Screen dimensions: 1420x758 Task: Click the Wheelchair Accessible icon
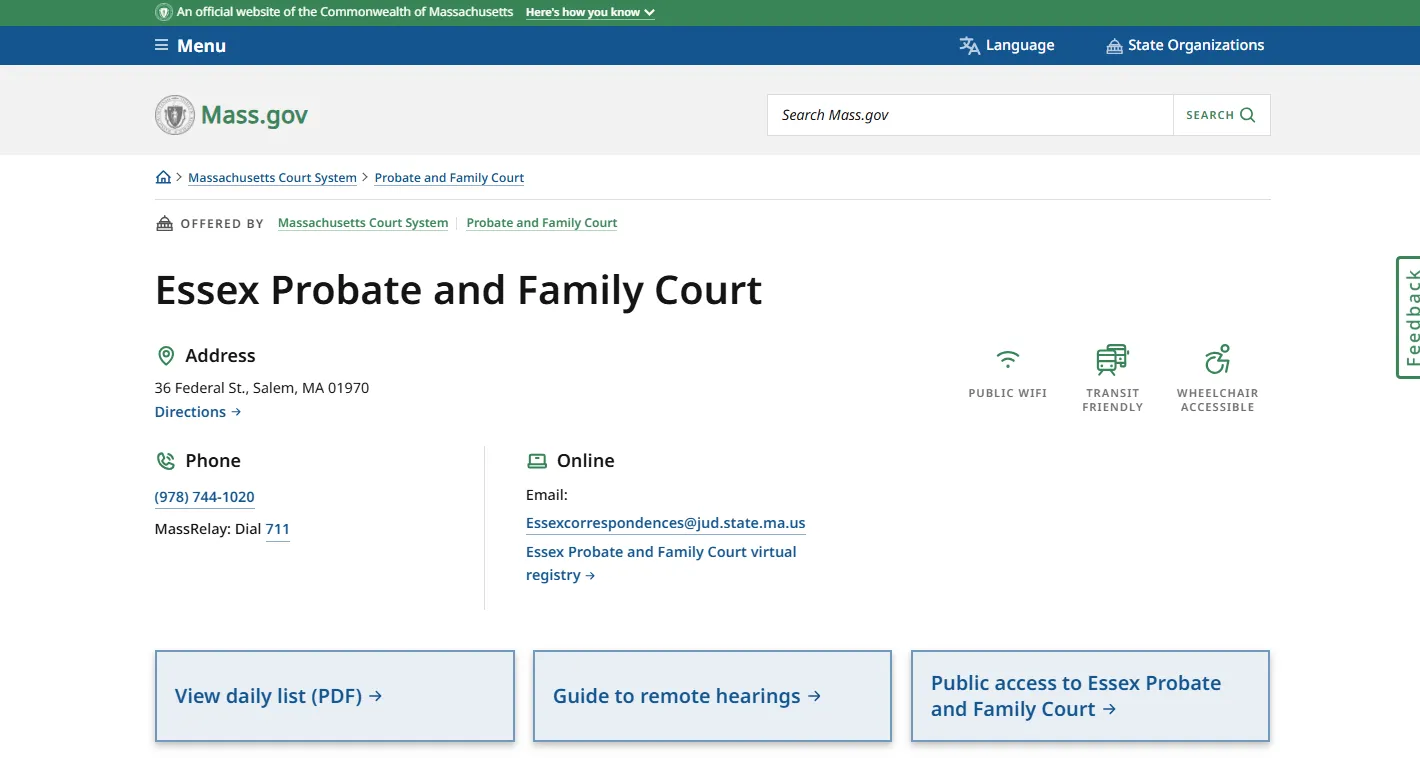1217,359
